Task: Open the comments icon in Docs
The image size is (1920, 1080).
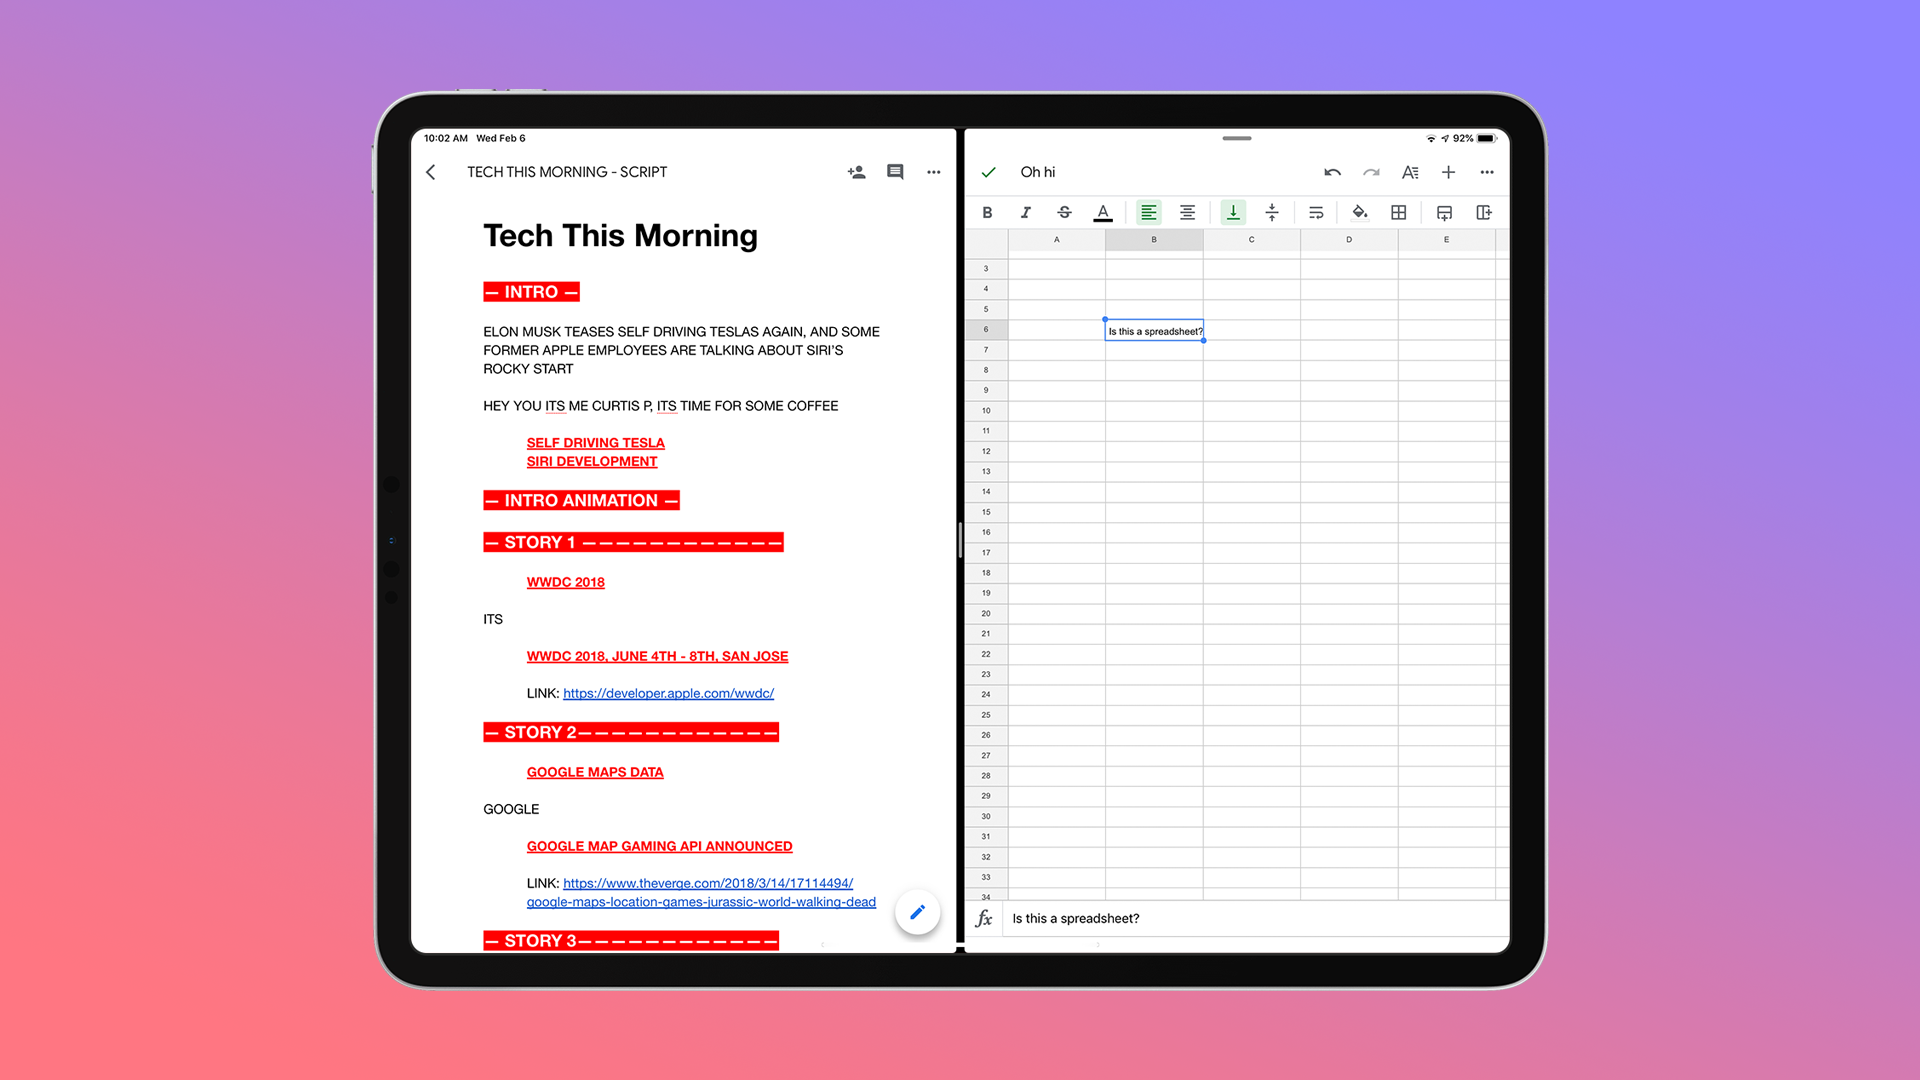Action: pos(895,172)
